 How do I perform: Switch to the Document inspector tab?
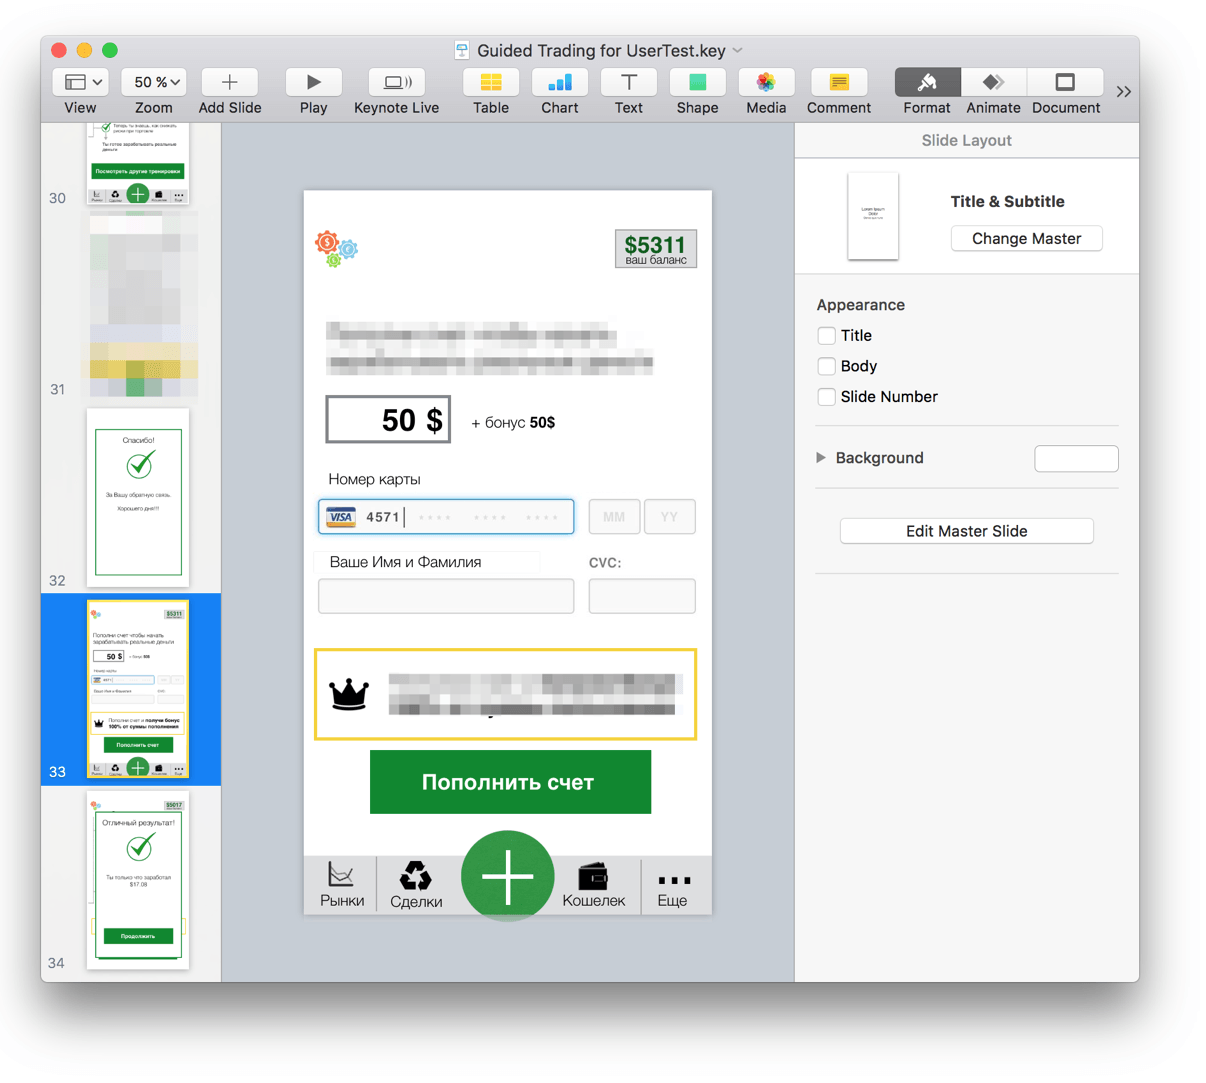pos(1066,82)
